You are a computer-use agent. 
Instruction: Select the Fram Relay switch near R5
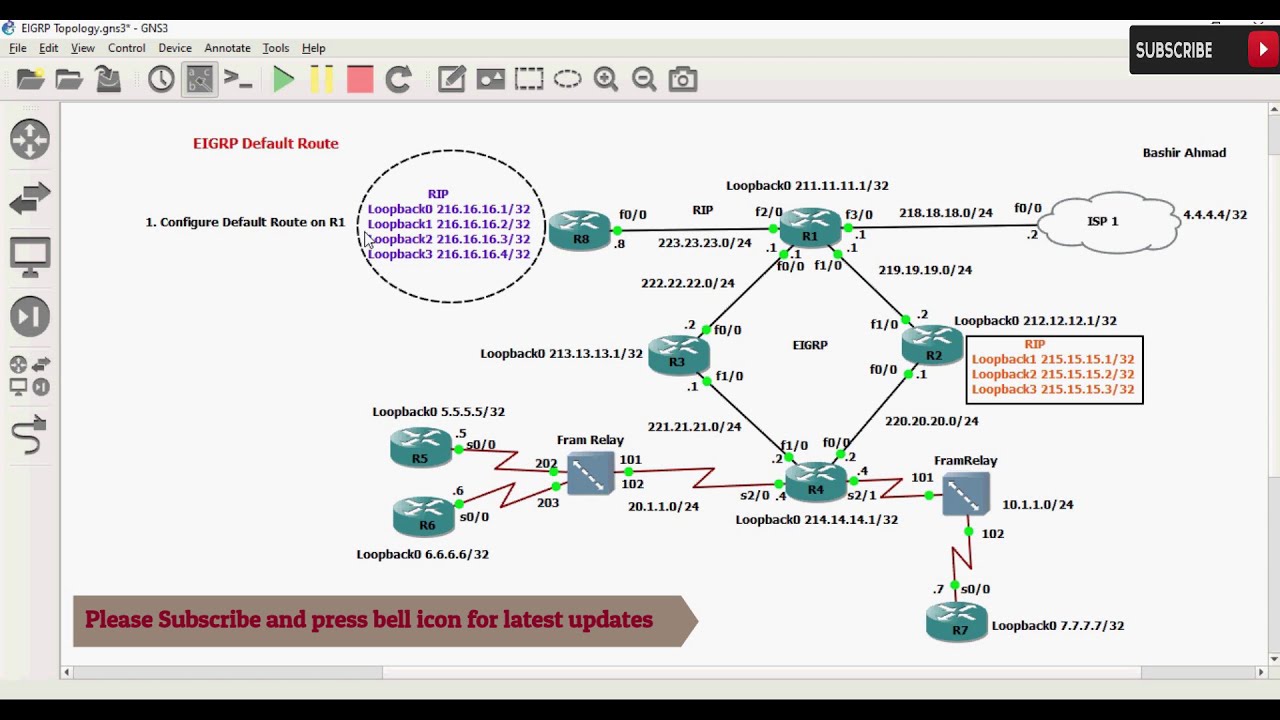[591, 474]
